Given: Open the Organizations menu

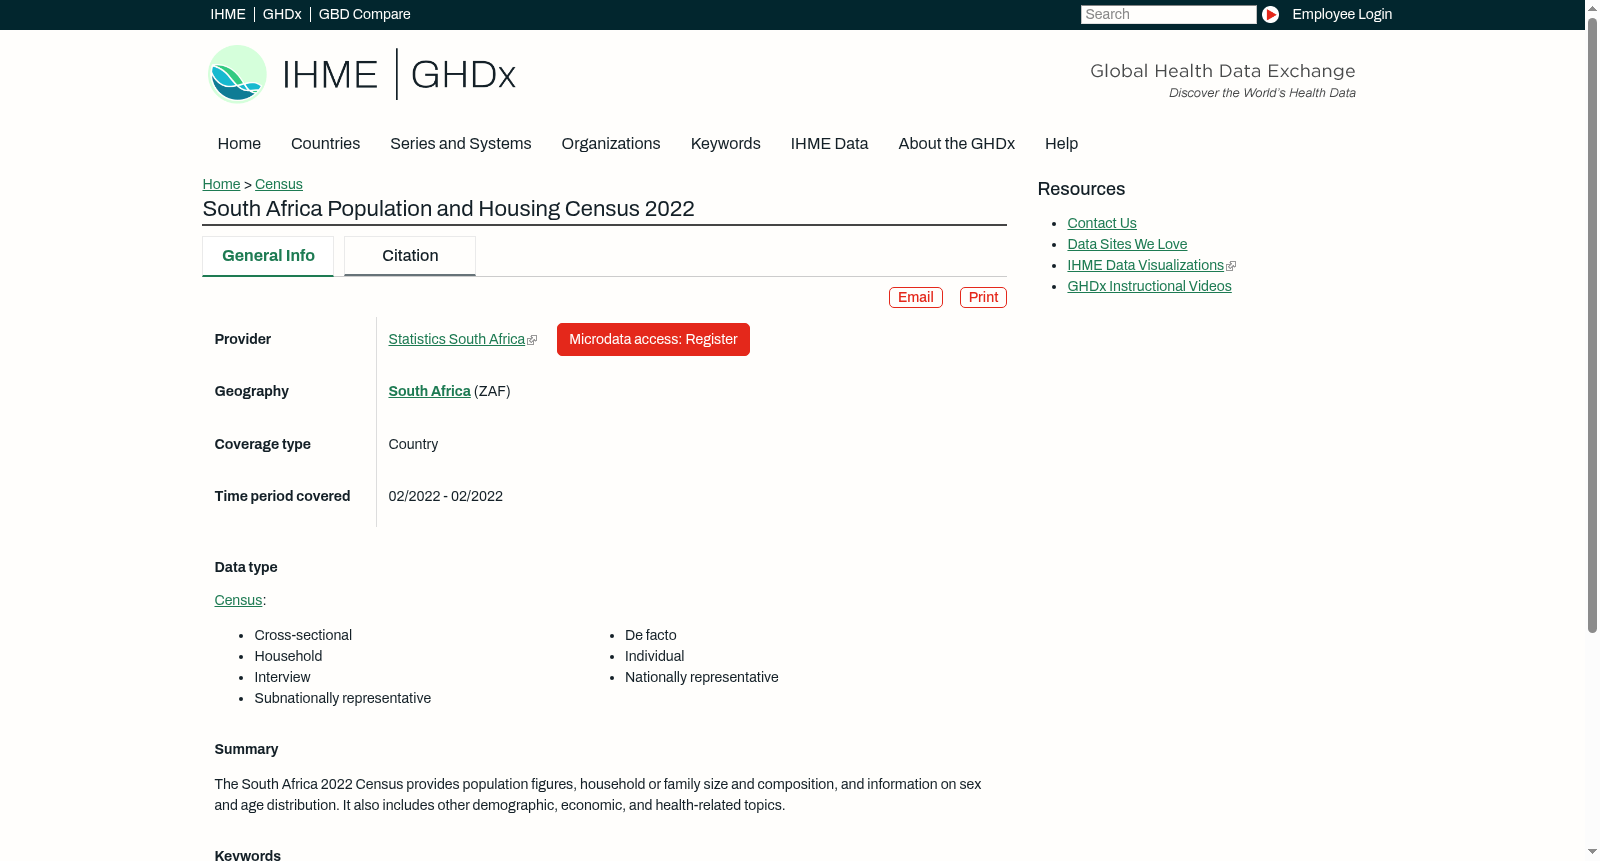Looking at the screenshot, I should [x=611, y=143].
